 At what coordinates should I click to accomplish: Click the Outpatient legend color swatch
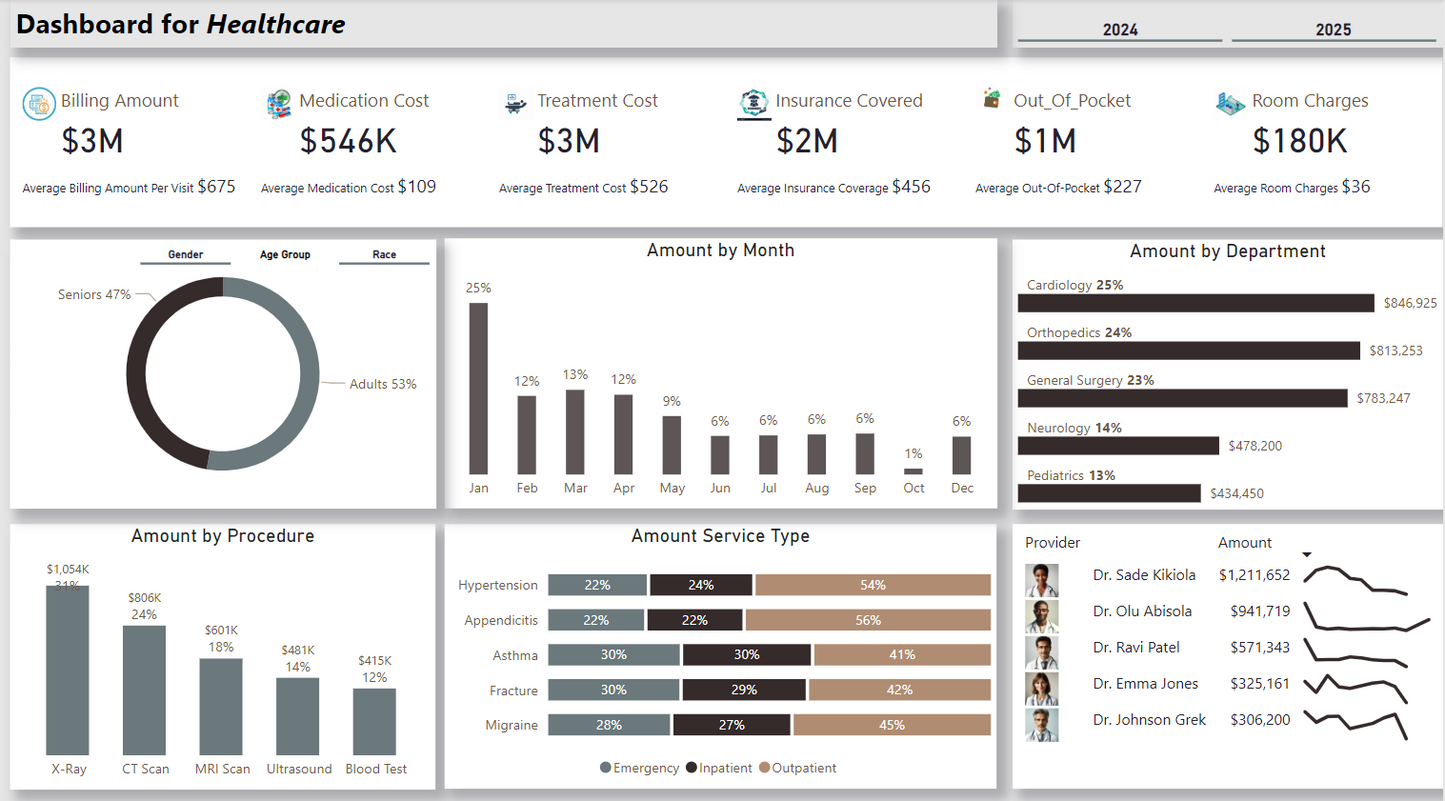tap(765, 768)
